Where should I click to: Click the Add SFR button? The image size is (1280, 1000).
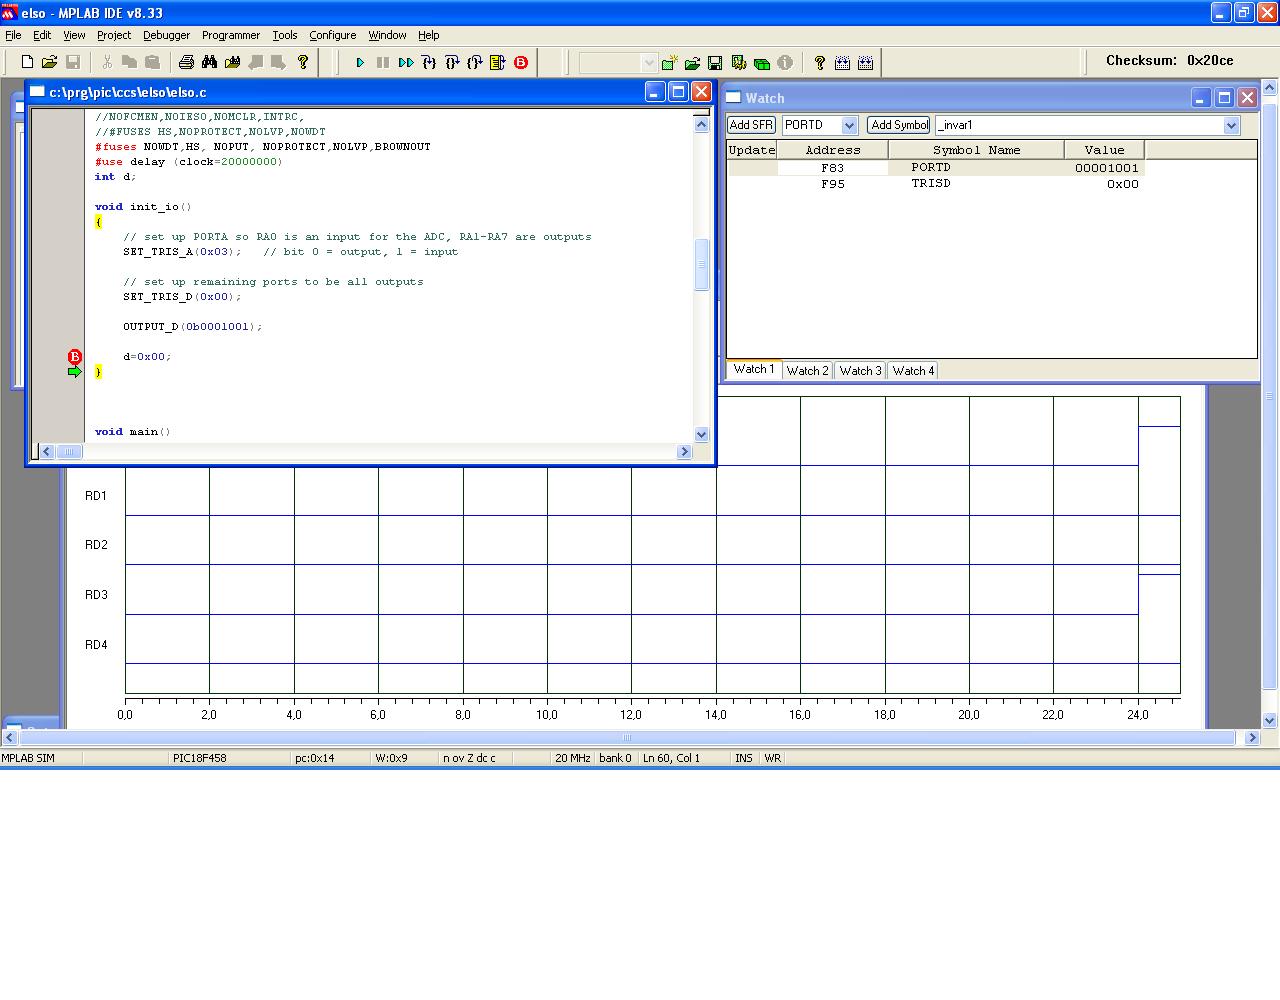[x=751, y=125]
